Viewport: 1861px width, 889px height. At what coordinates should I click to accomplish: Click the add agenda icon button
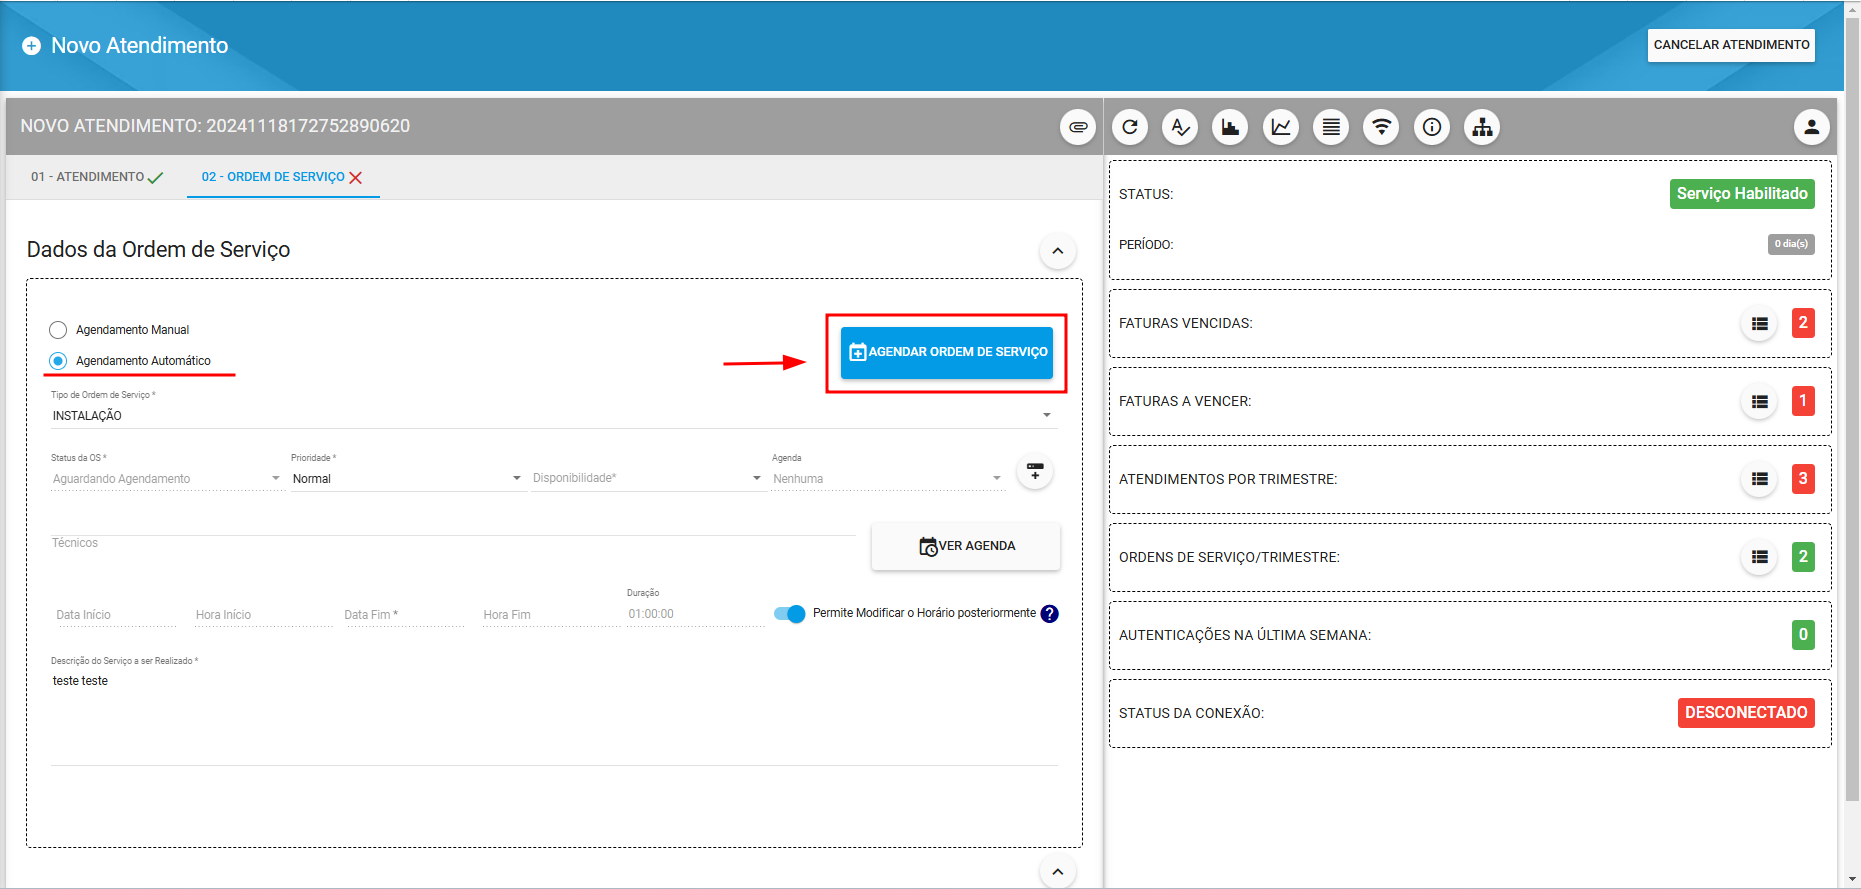coord(1035,471)
